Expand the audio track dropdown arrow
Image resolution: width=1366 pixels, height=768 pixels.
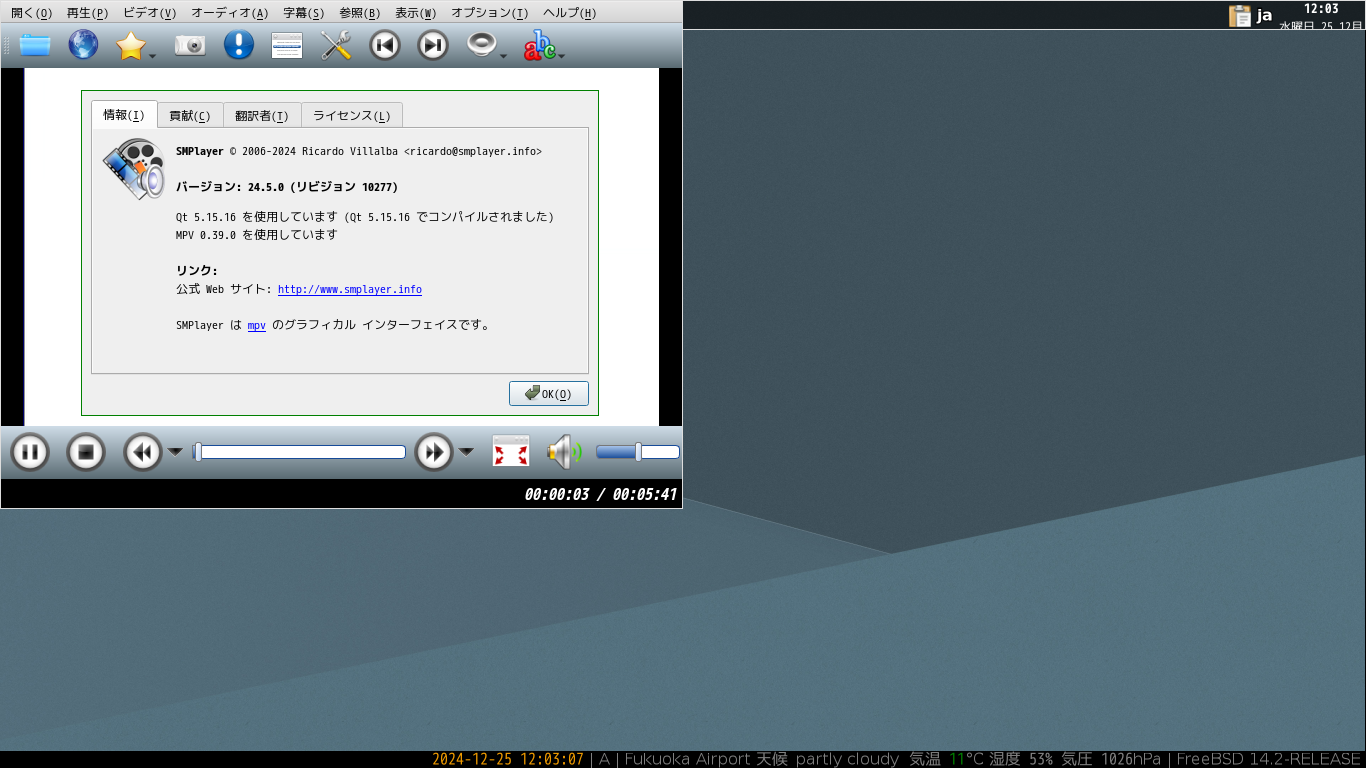click(504, 56)
